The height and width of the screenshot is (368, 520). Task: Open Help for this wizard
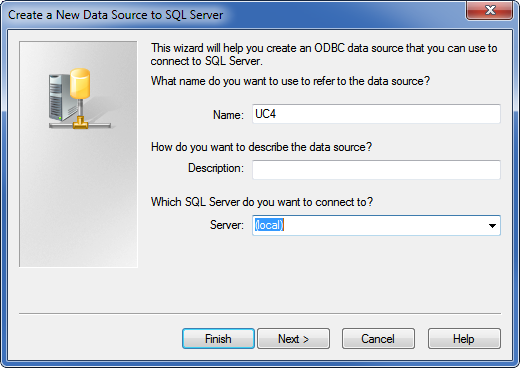(x=464, y=339)
